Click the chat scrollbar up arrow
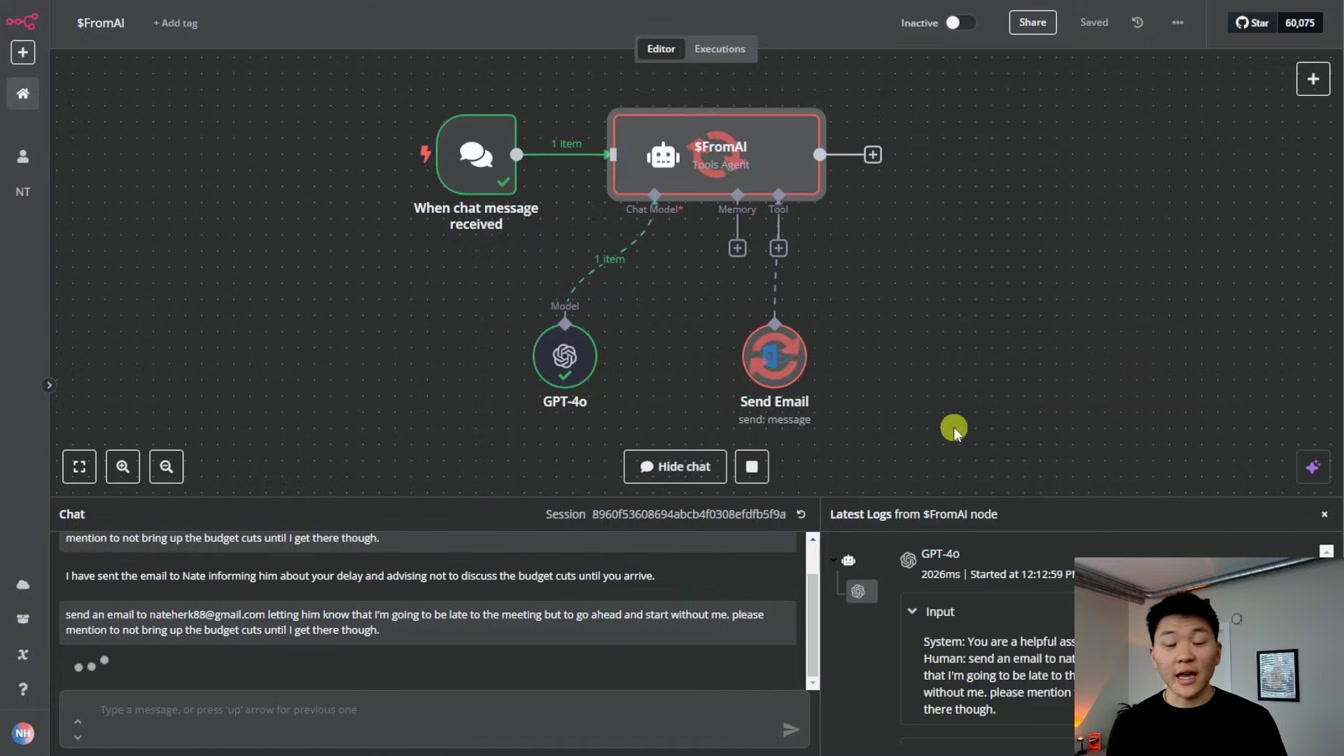The image size is (1344, 756). click(x=812, y=539)
